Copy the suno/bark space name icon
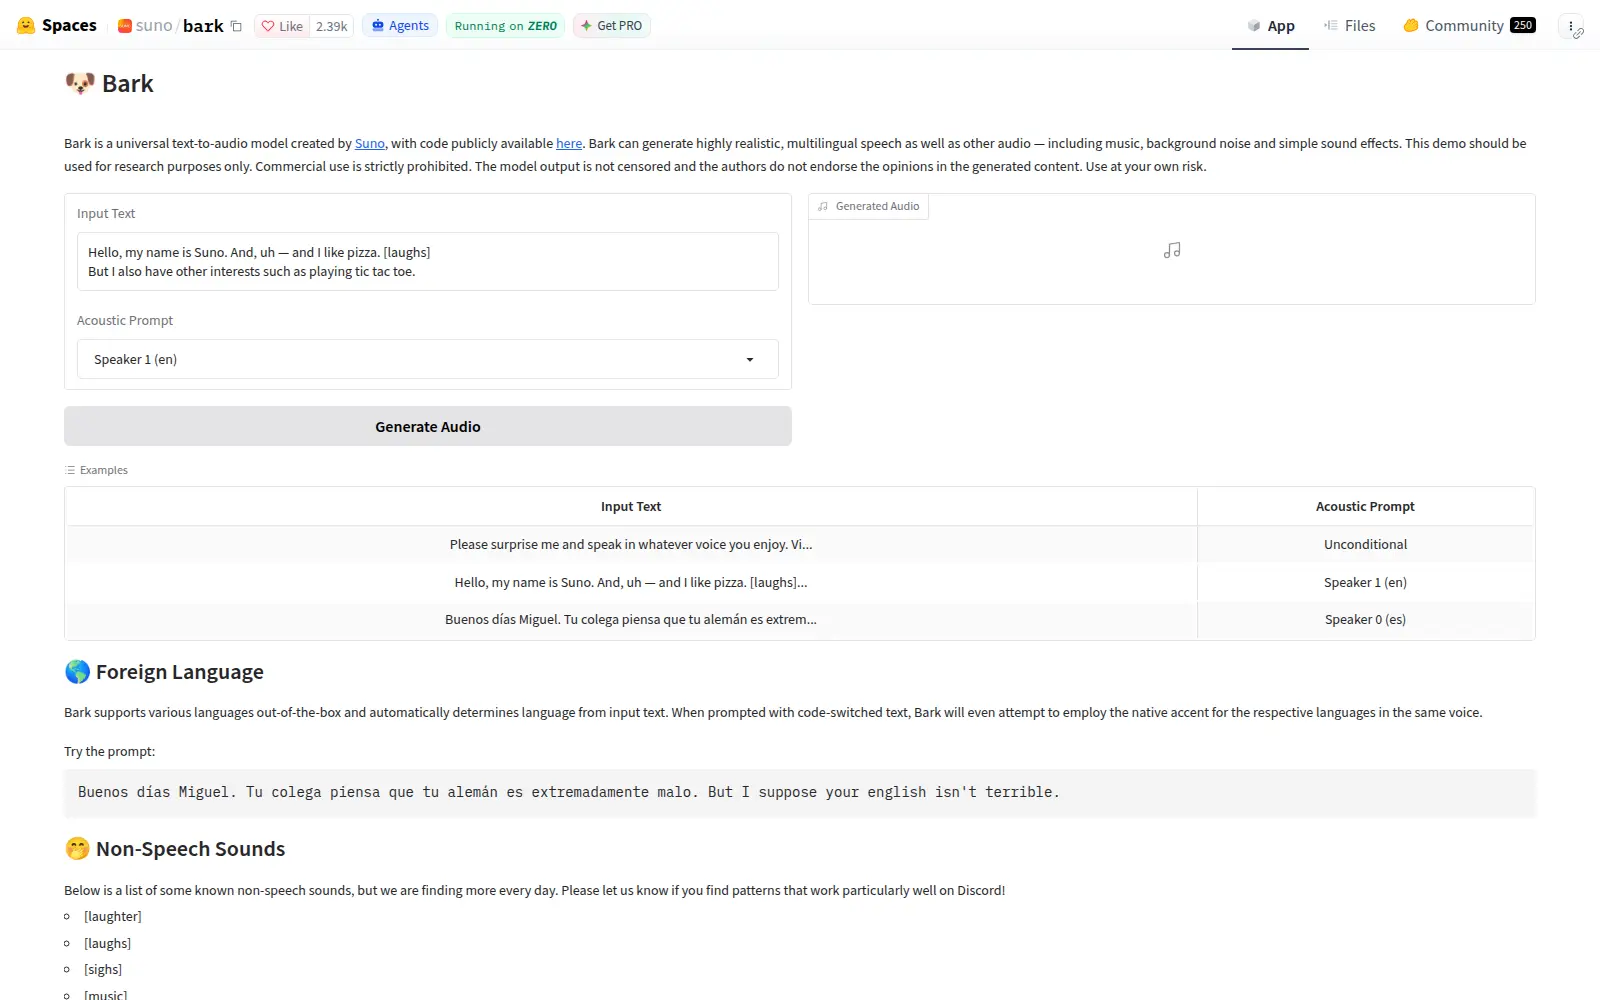Image resolution: width=1600 pixels, height=1000 pixels. 236,26
